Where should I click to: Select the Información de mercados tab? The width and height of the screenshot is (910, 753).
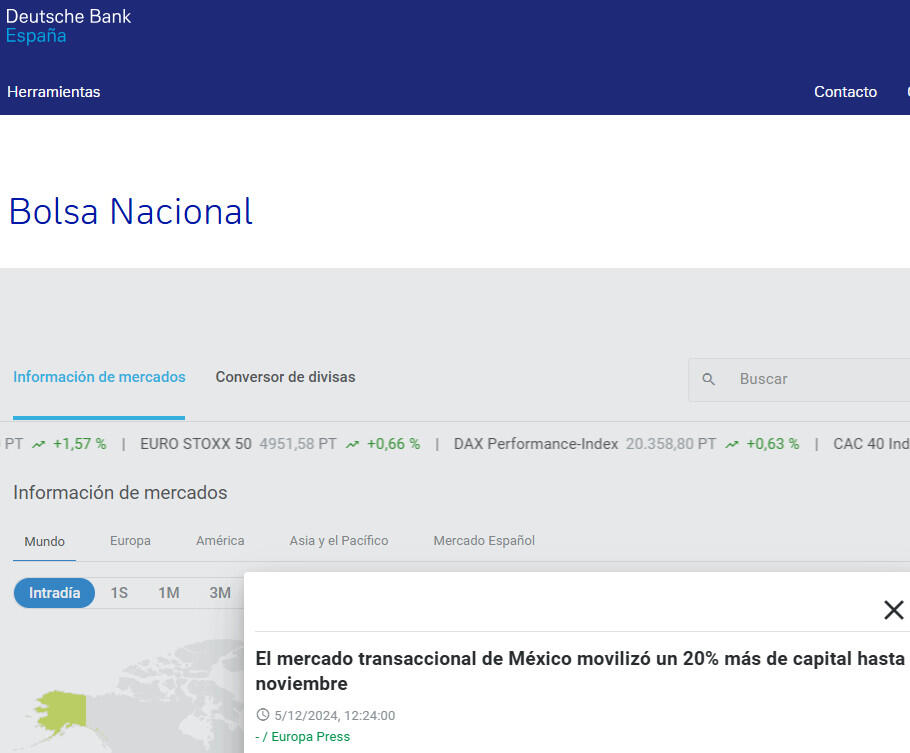[99, 377]
